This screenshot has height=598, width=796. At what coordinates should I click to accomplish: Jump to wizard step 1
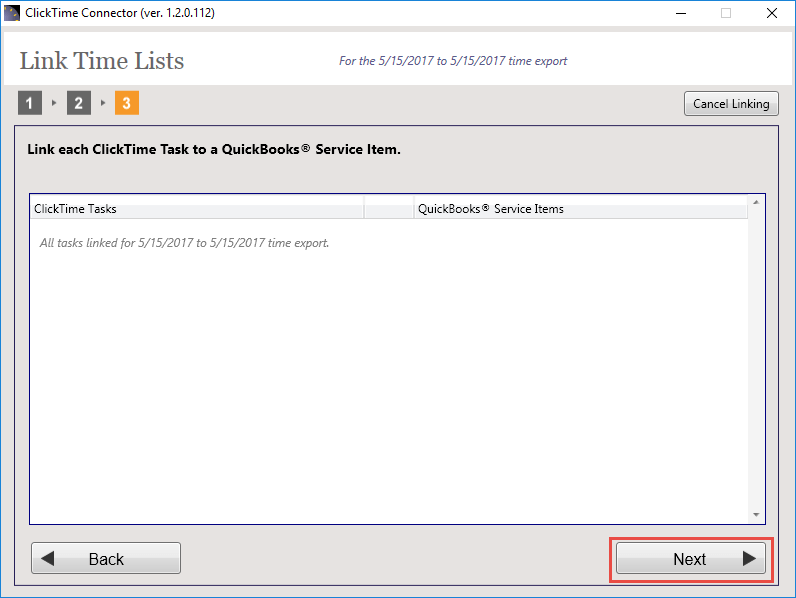(30, 103)
